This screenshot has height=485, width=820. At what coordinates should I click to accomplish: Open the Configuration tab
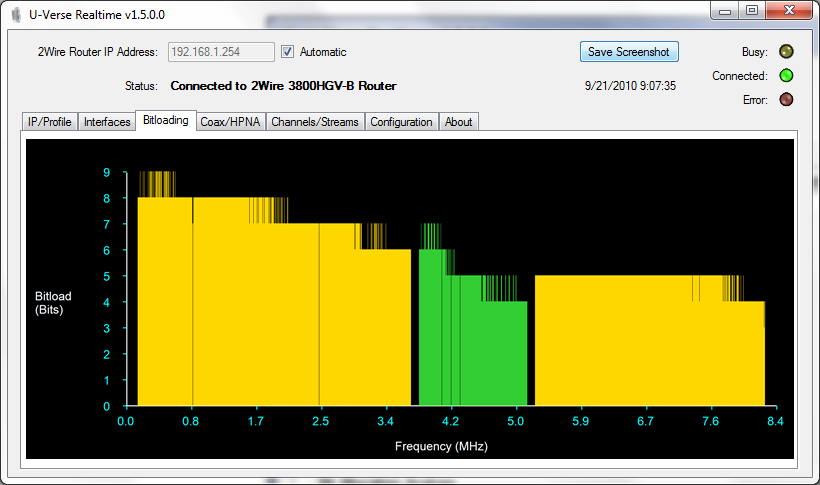[x=401, y=121]
